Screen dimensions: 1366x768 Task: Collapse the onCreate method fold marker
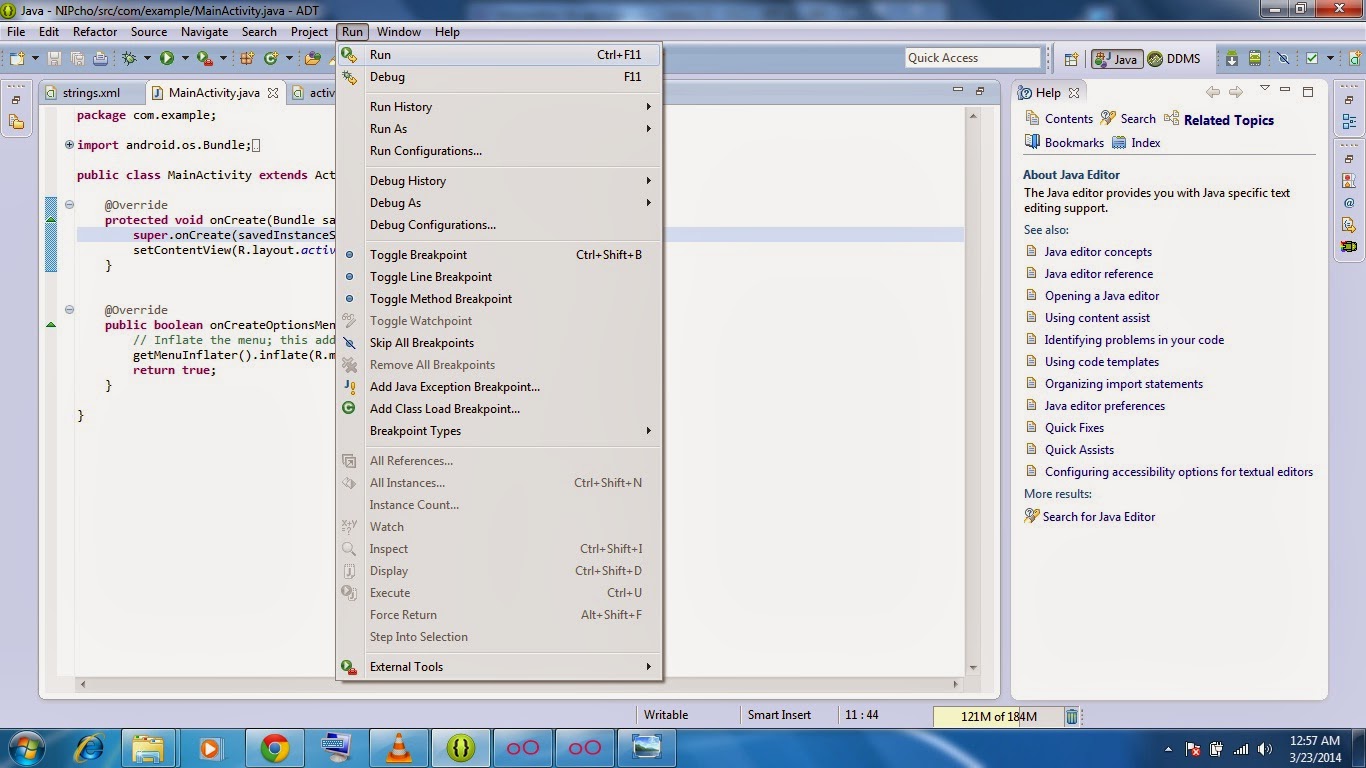70,205
